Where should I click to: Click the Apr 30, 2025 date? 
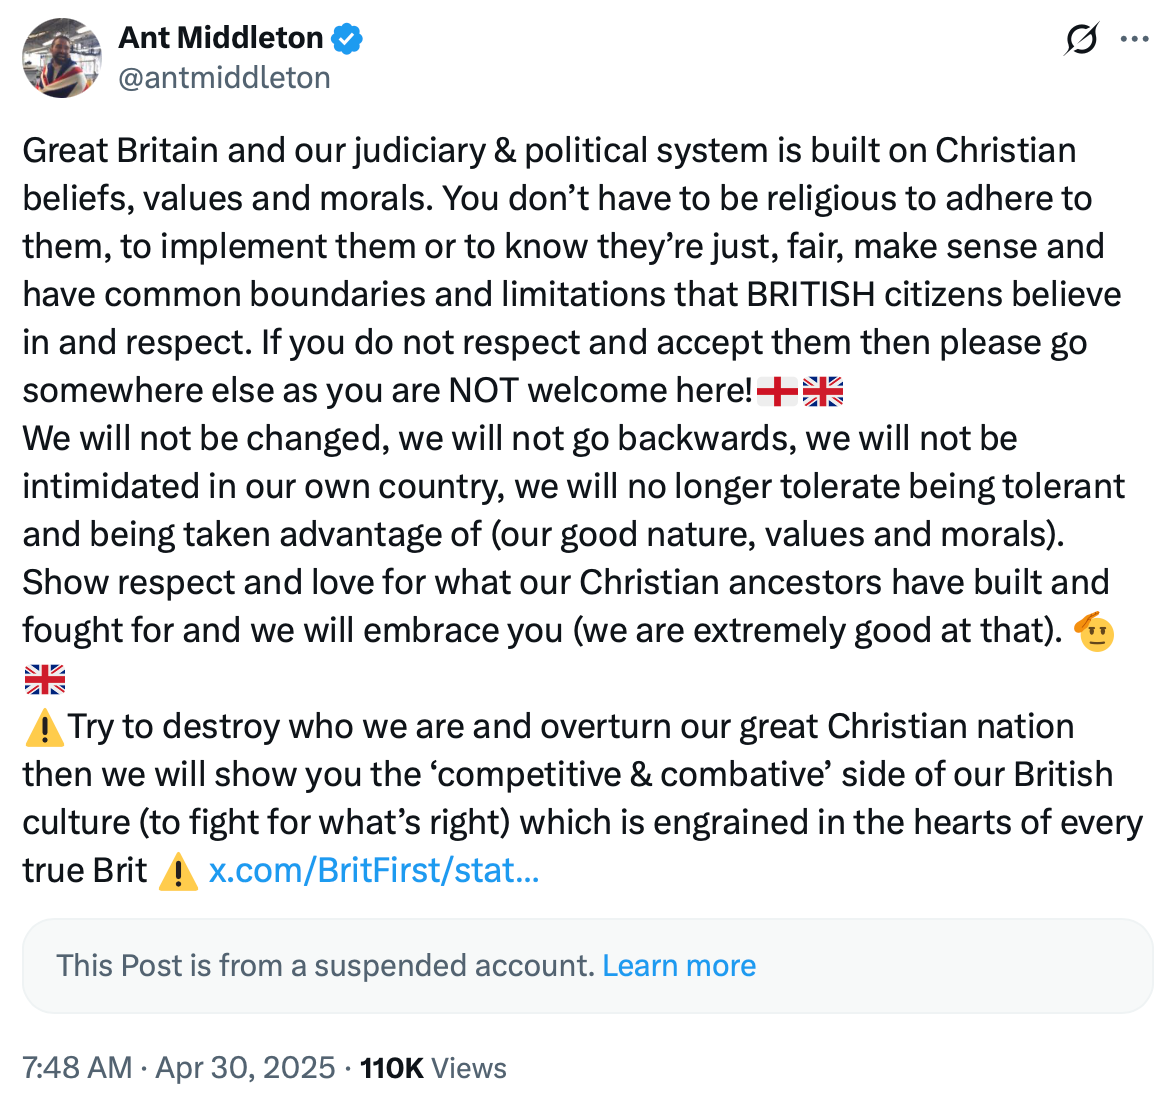(245, 1068)
